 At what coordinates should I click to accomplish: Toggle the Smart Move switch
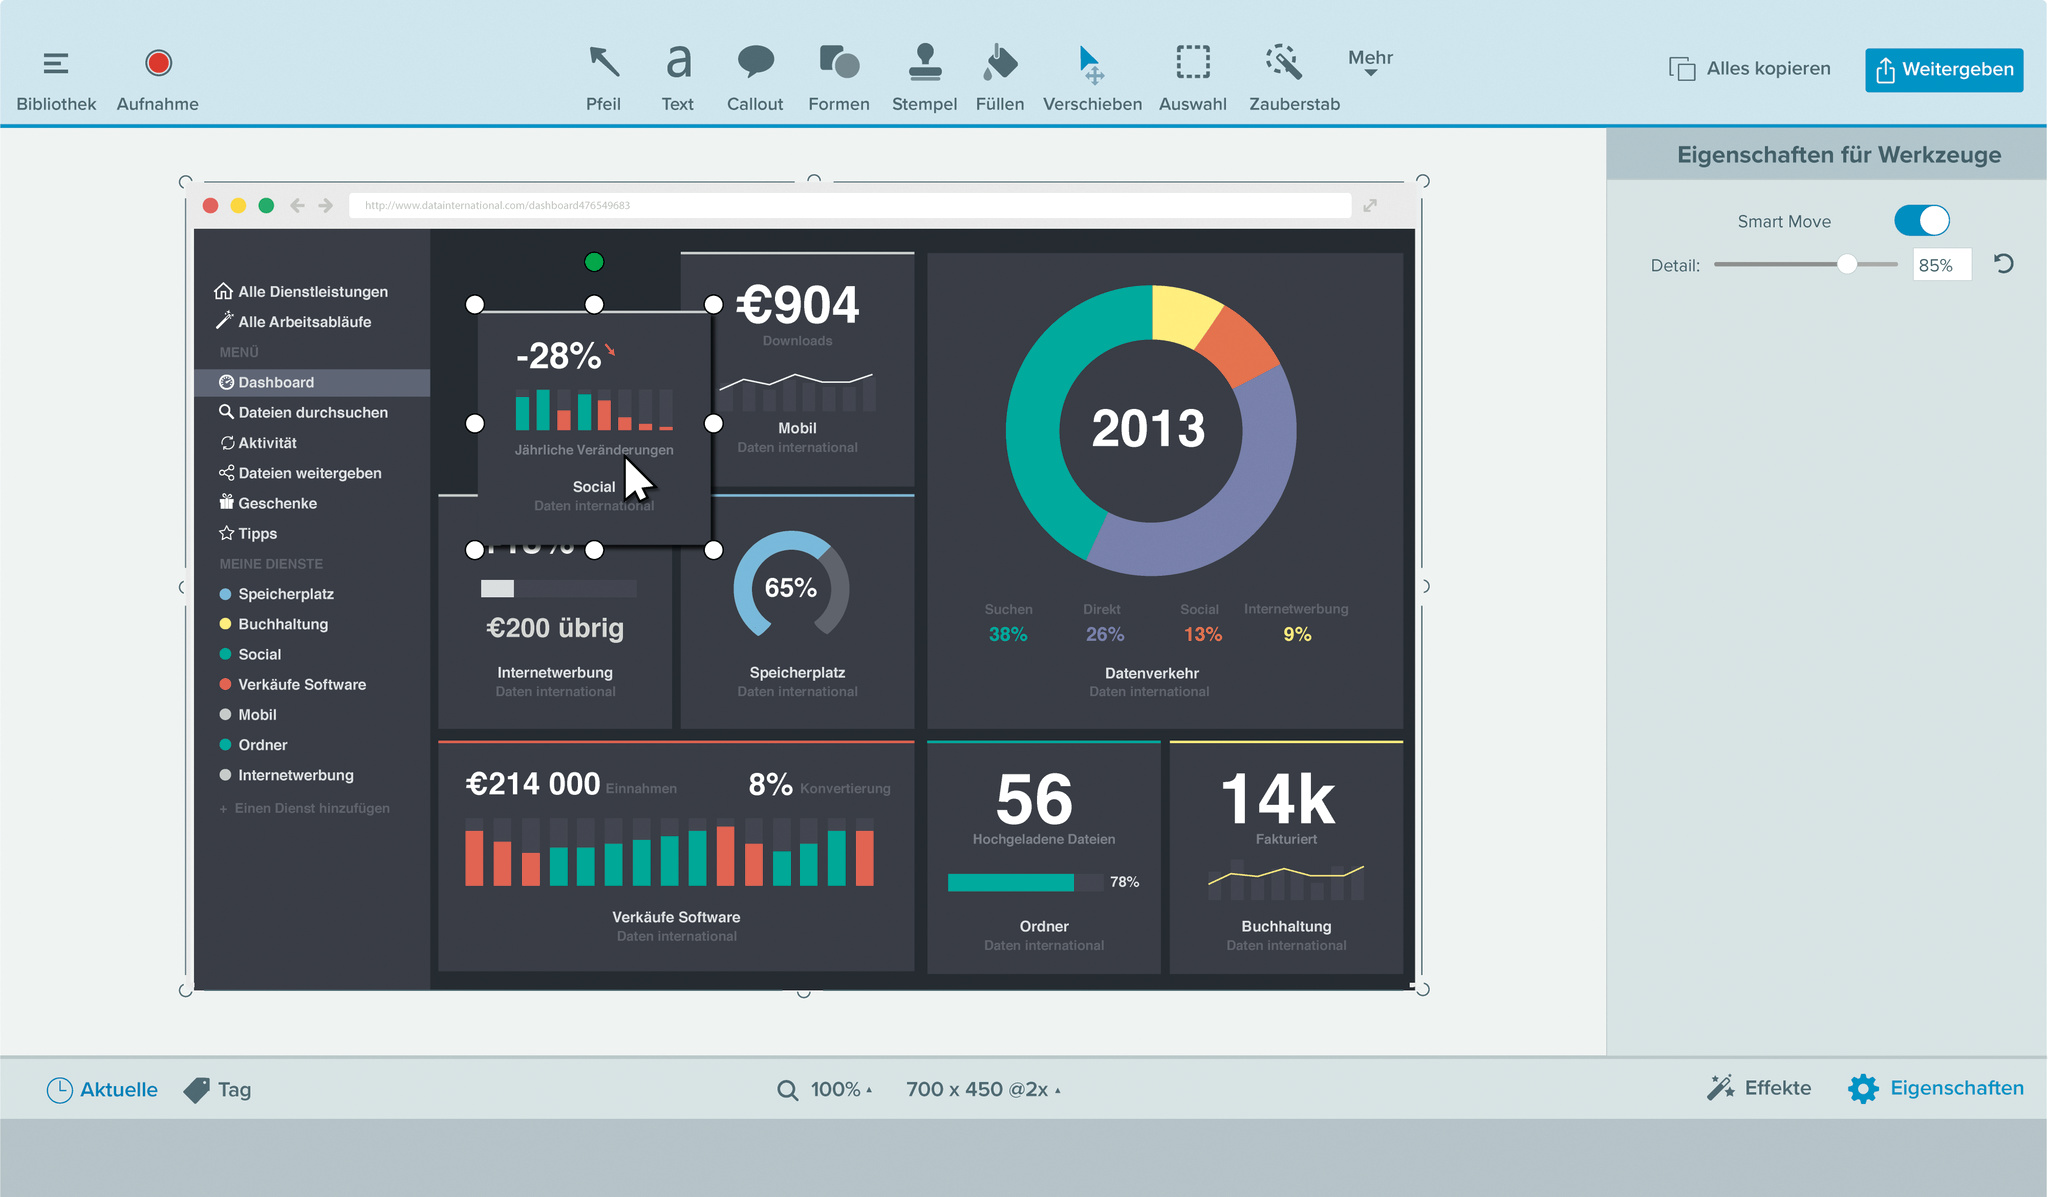(1921, 221)
